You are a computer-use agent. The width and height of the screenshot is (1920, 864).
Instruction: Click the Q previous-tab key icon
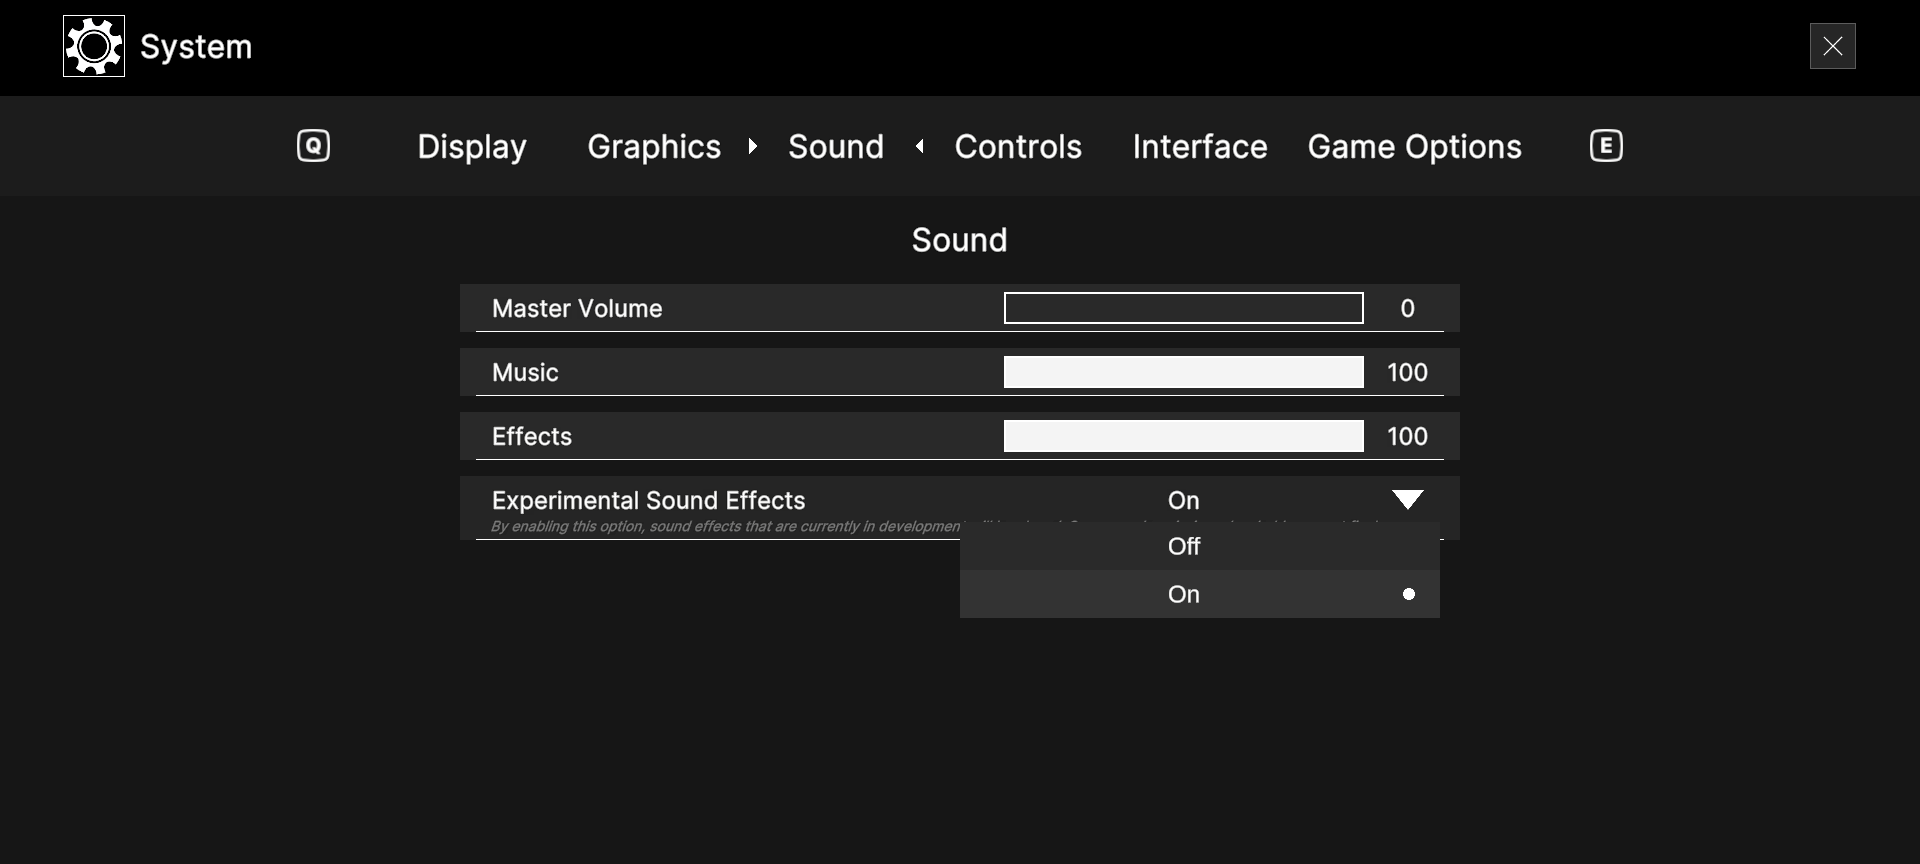point(313,146)
